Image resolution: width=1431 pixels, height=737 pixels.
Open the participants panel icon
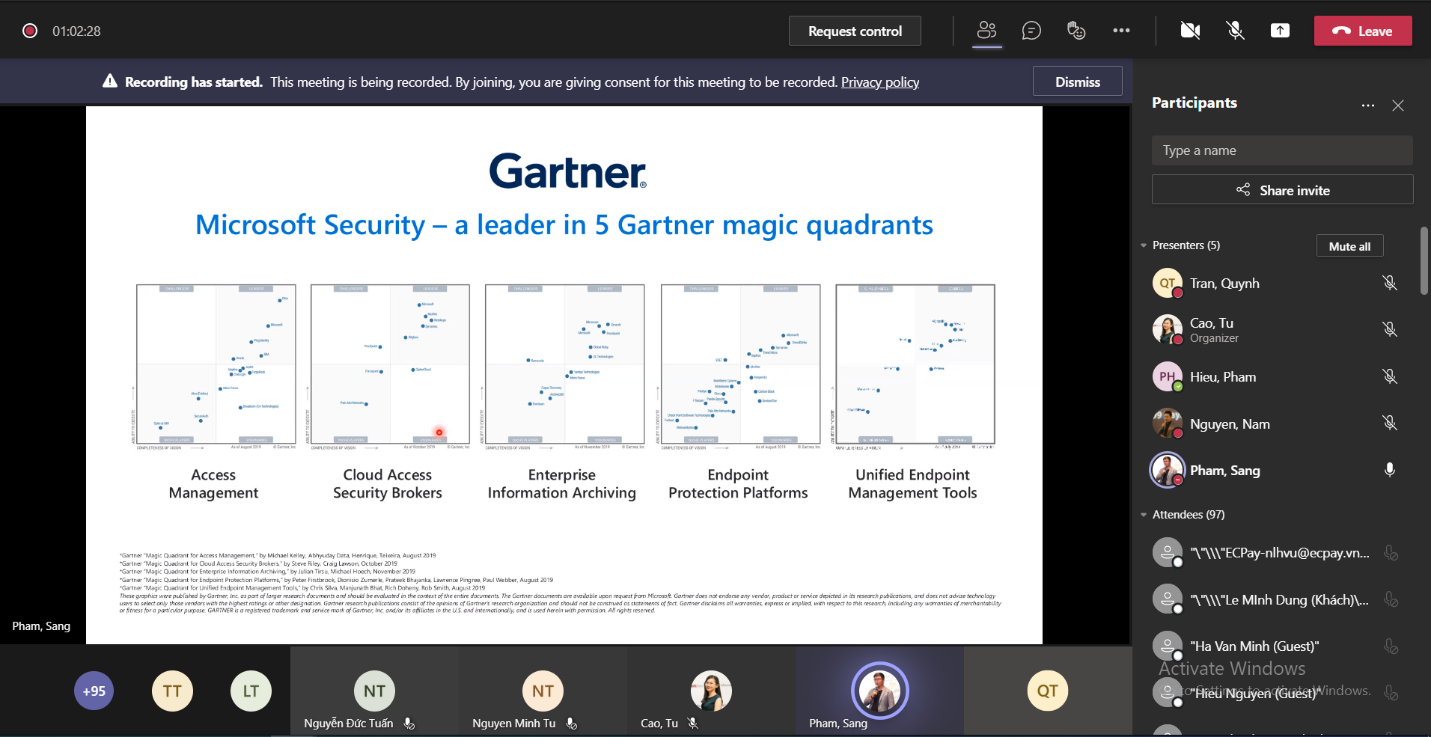[987, 31]
